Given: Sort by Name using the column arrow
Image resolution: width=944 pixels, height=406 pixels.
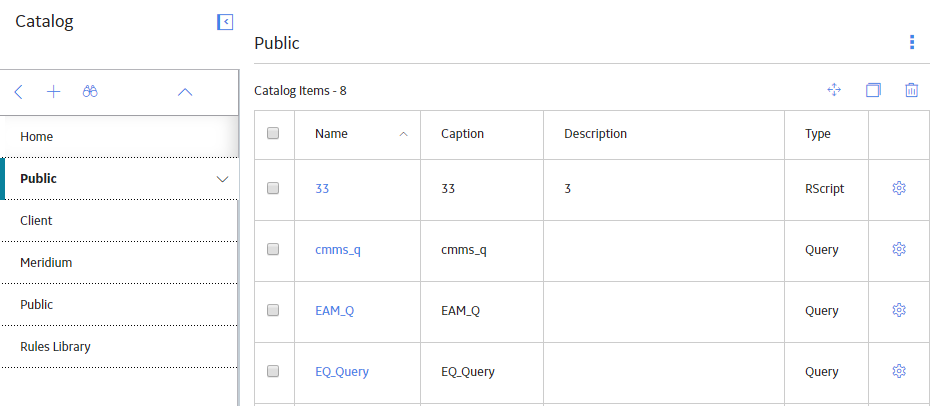Looking at the screenshot, I should click(403, 134).
